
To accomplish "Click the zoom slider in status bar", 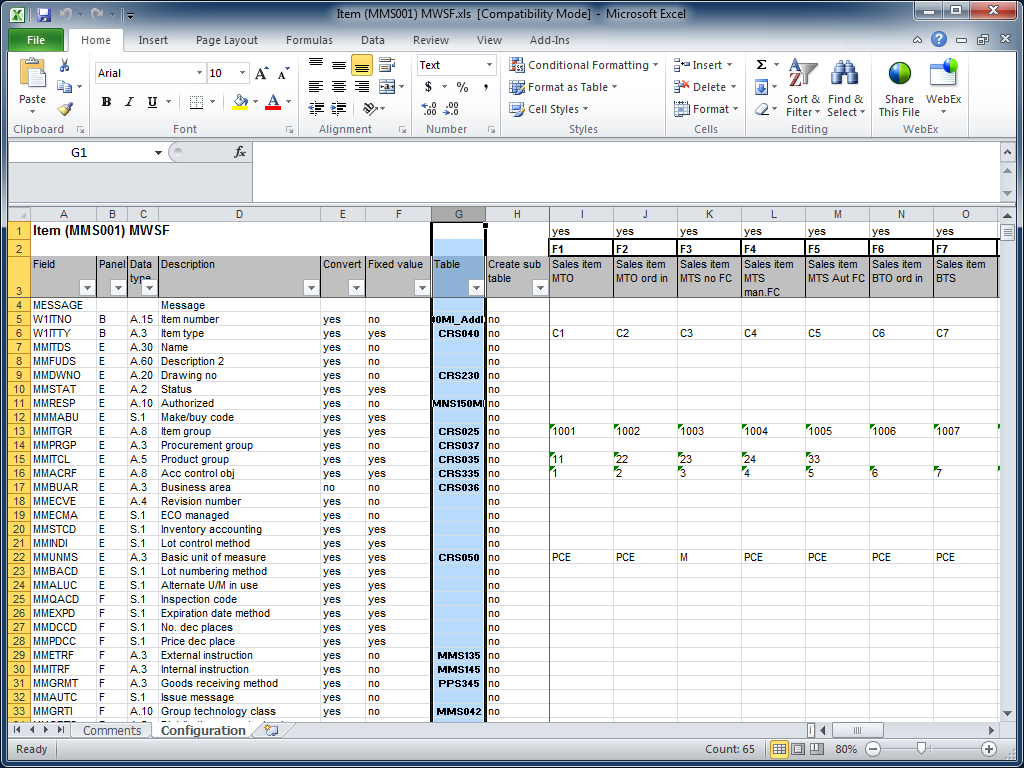I will coord(921,749).
